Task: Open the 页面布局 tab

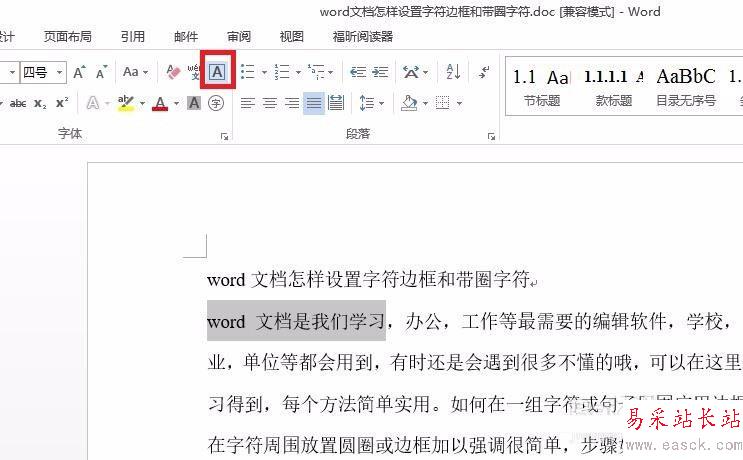Action: (x=68, y=36)
